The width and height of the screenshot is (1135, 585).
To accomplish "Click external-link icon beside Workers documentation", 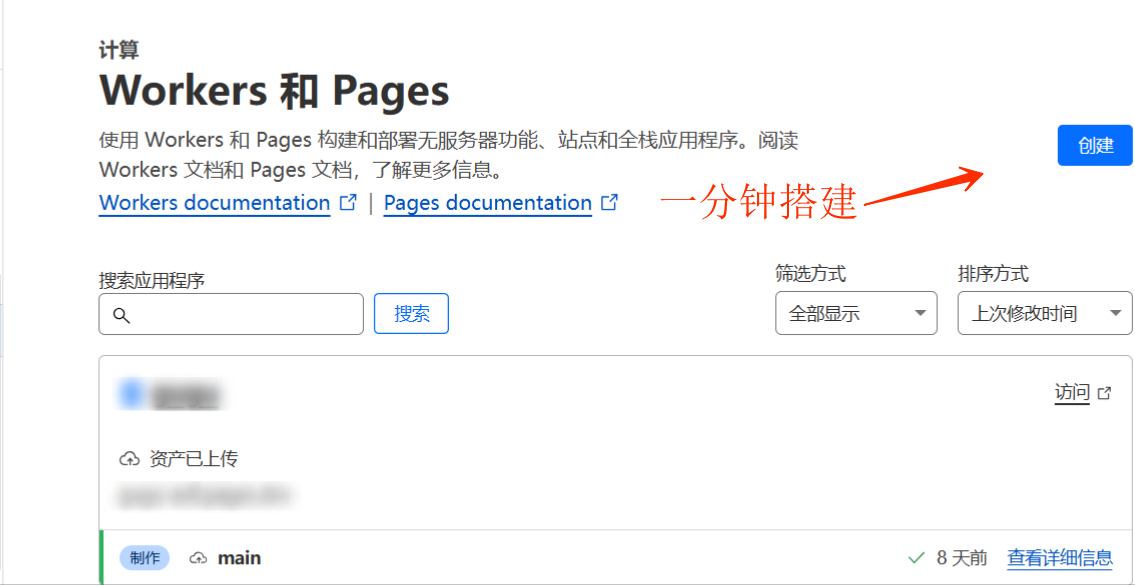I will pos(348,202).
